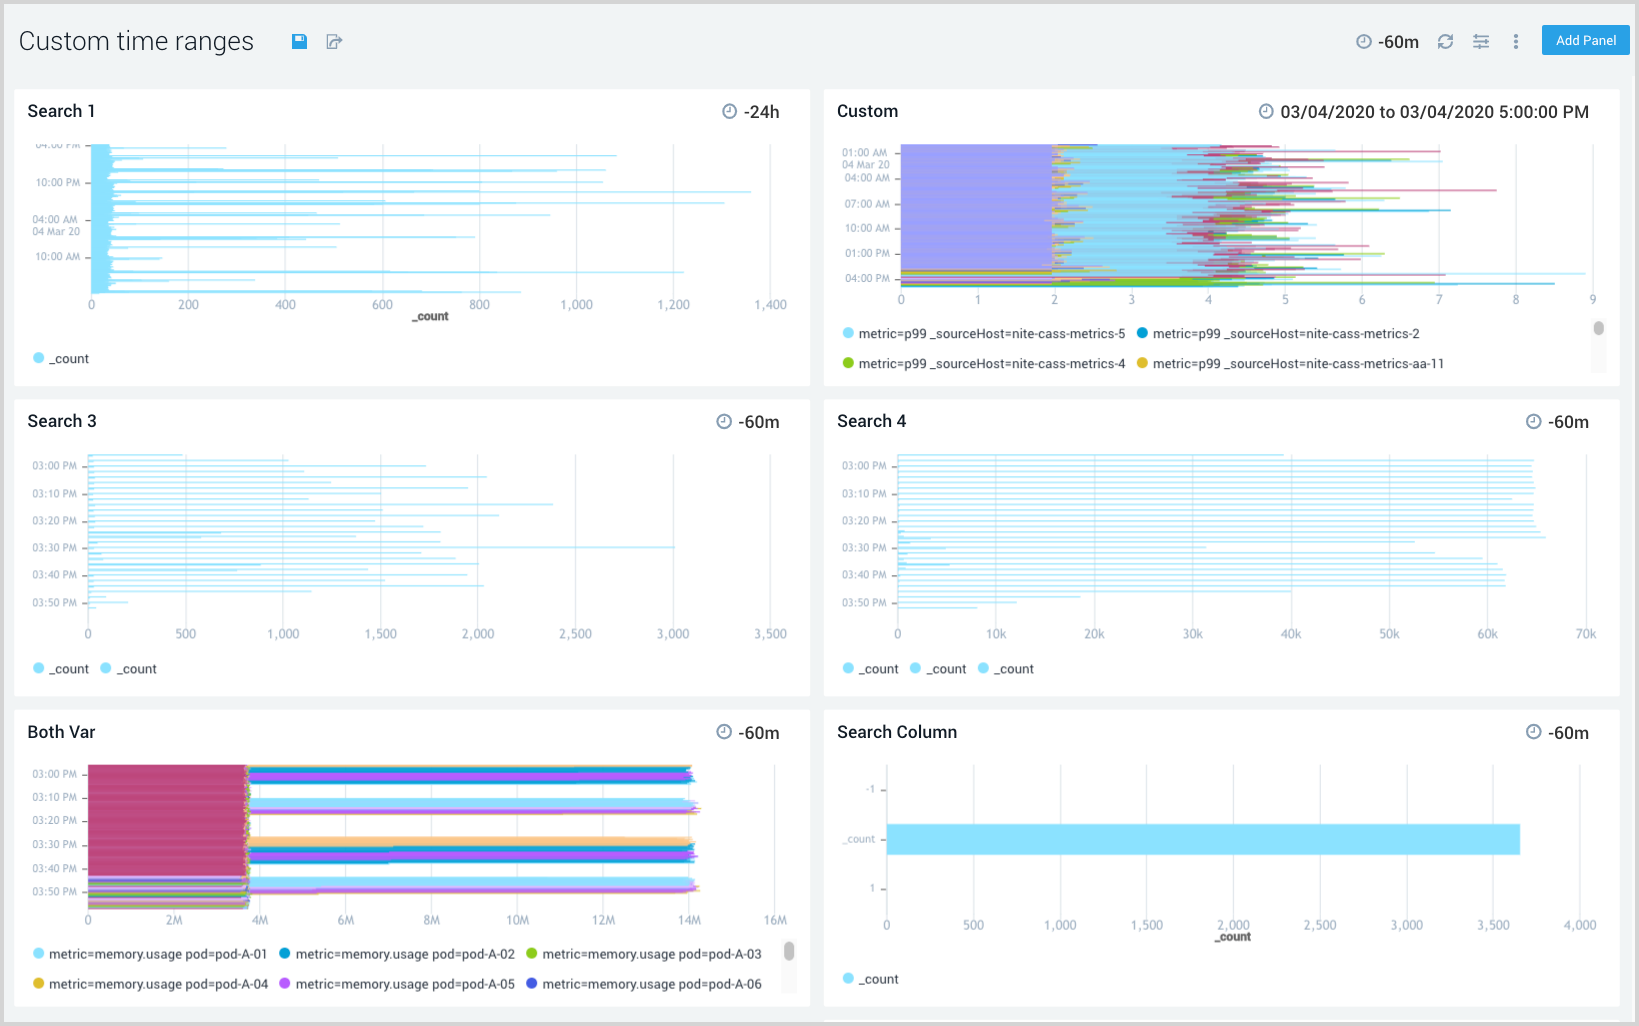Click the clock icon on the Search 1 panel
1639x1026 pixels.
click(x=728, y=111)
